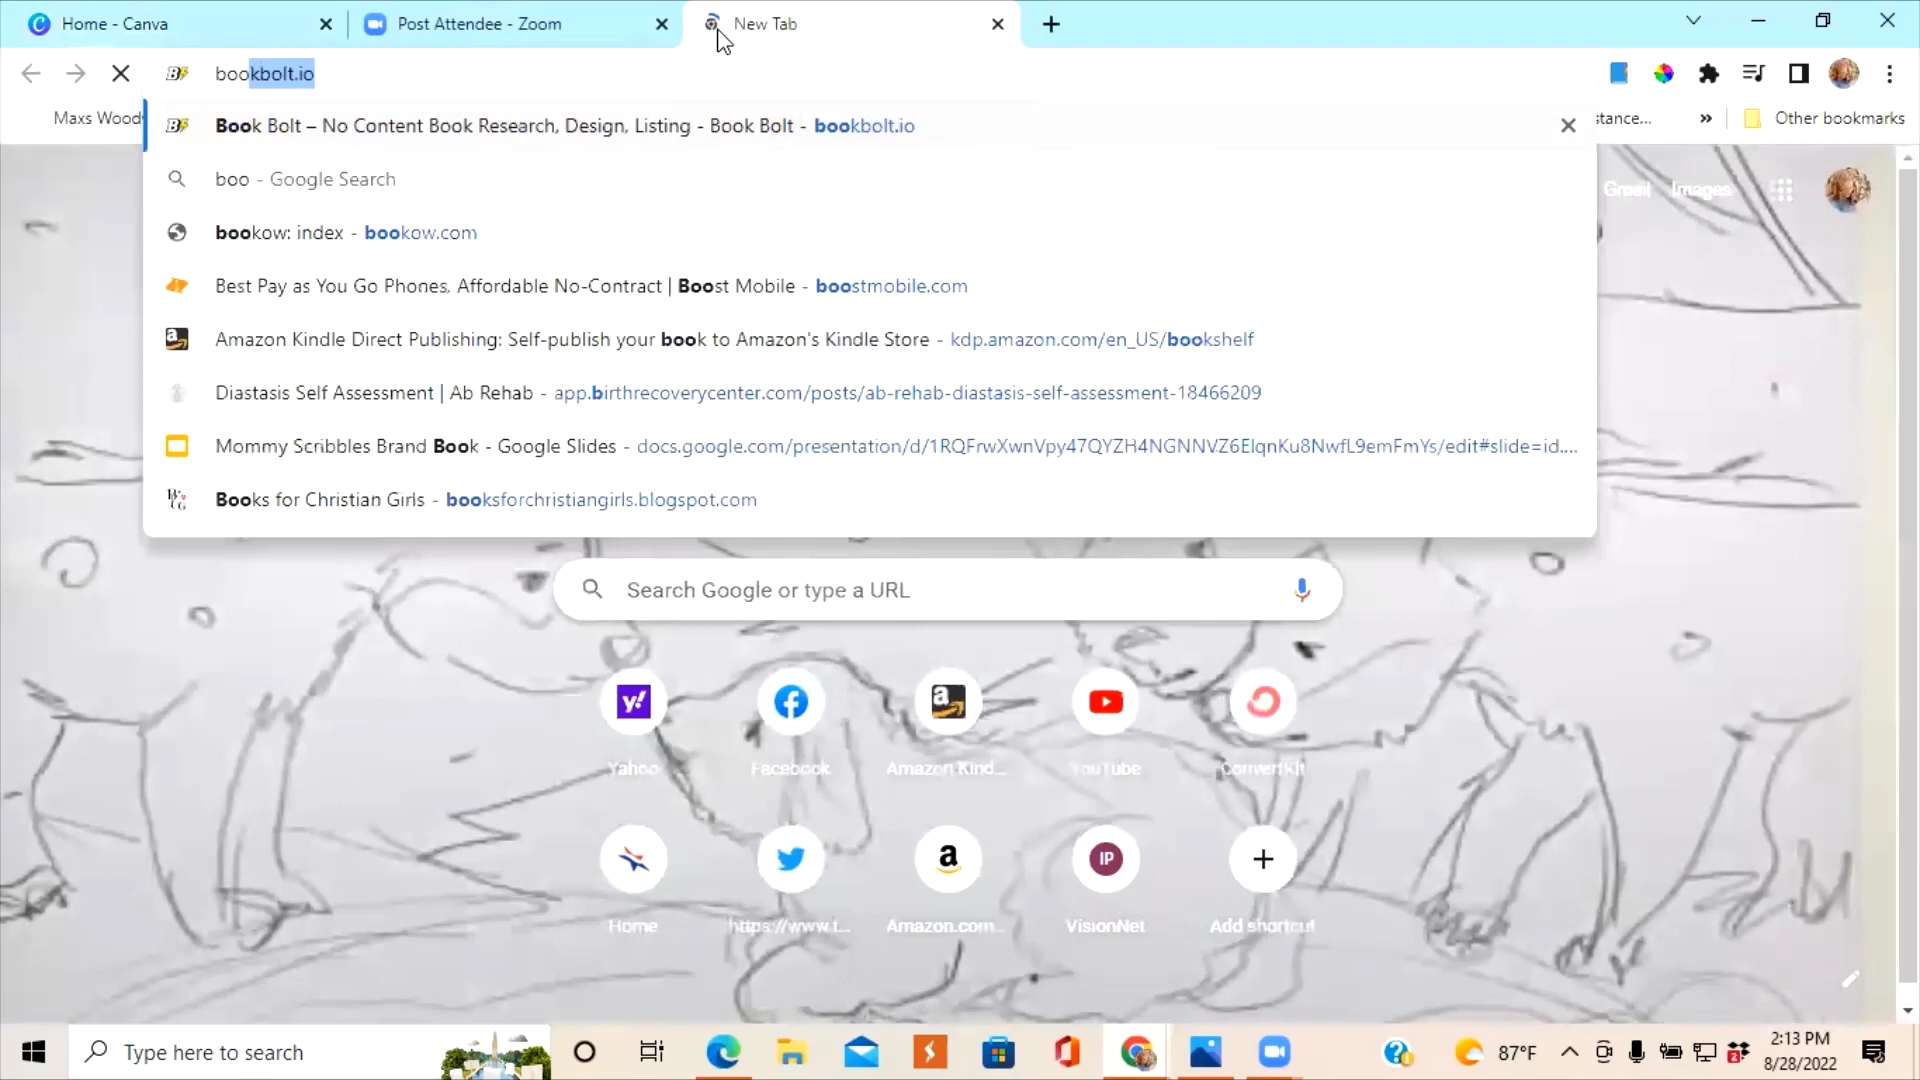
Task: Click the page scrollbar down arrow
Action: tap(1908, 1010)
